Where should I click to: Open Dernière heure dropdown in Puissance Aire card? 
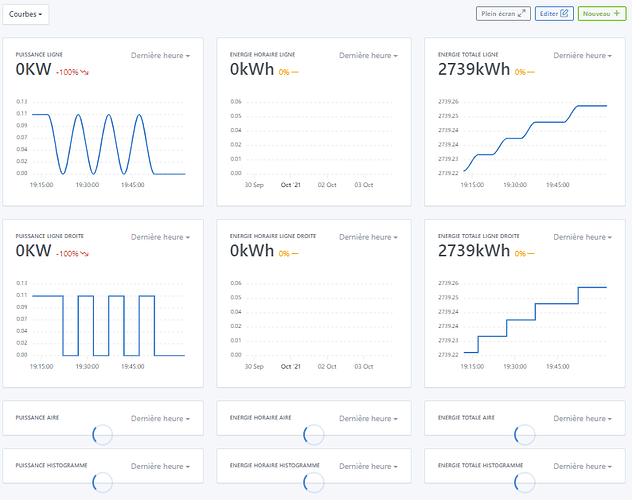[x=160, y=419]
